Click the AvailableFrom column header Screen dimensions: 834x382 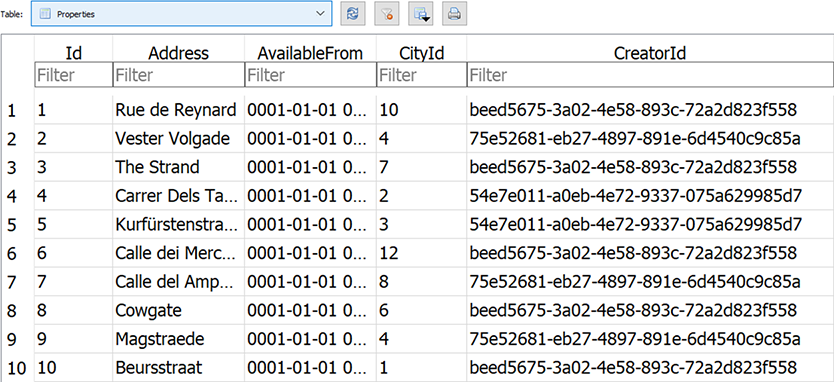[x=310, y=53]
